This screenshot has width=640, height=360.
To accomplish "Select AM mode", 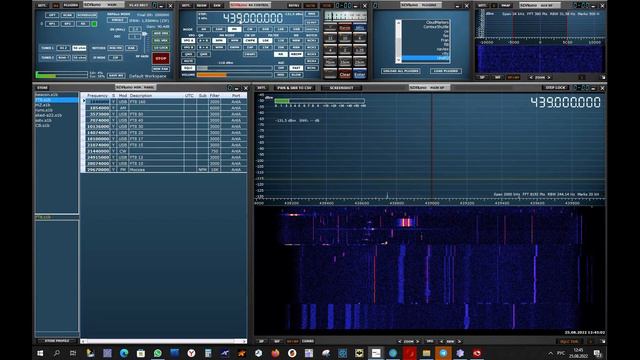I will pyautogui.click(x=204, y=29).
